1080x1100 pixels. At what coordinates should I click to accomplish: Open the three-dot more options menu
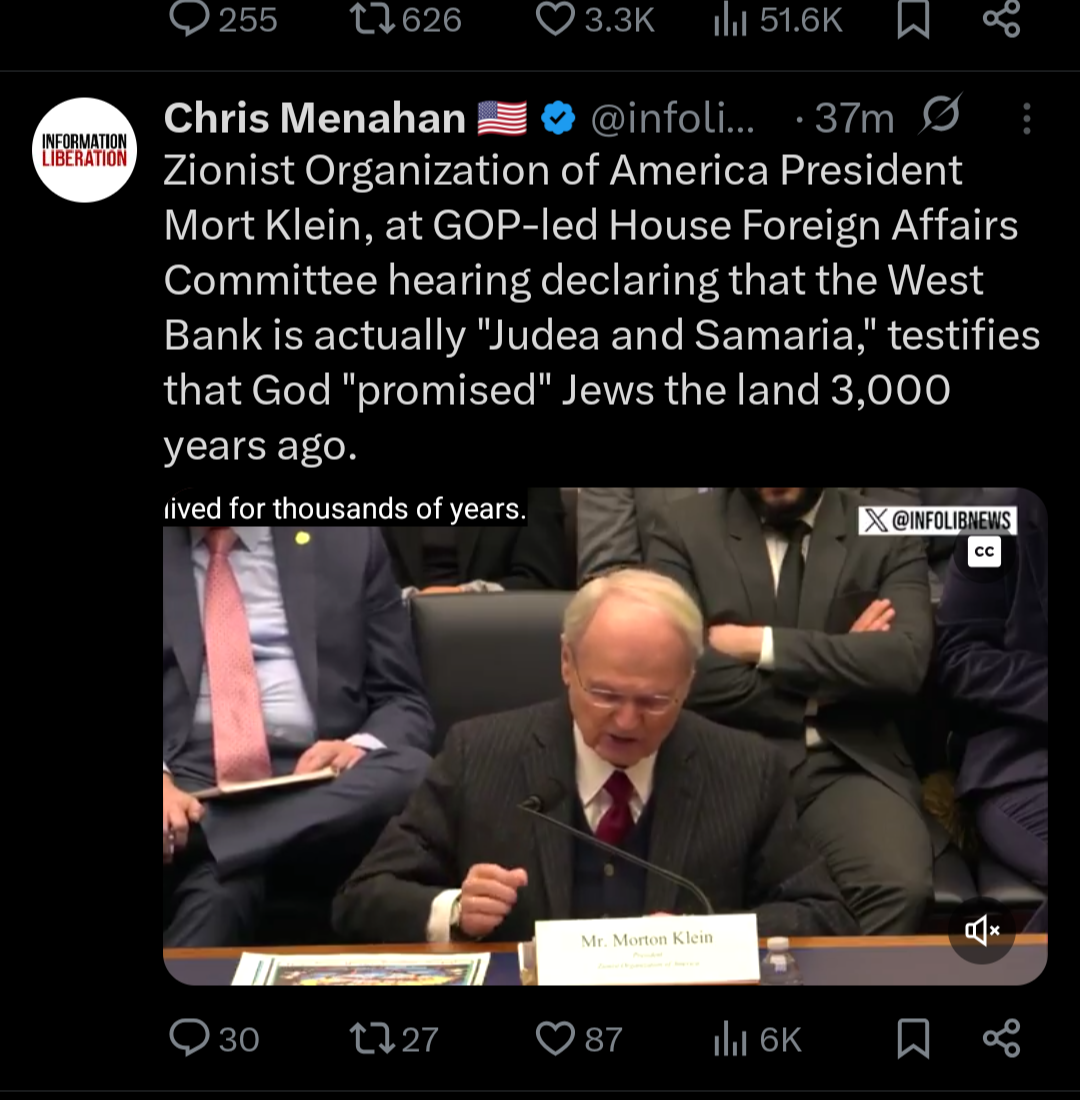tap(1026, 120)
